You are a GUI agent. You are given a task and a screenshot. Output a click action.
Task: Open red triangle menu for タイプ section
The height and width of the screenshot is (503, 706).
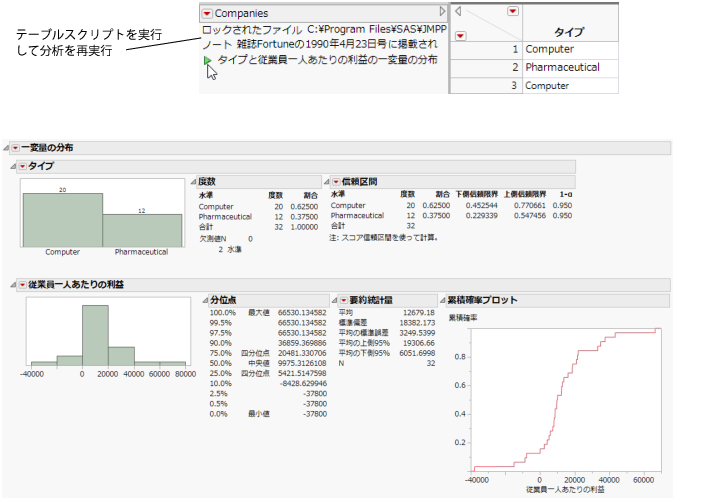pyautogui.click(x=22, y=165)
